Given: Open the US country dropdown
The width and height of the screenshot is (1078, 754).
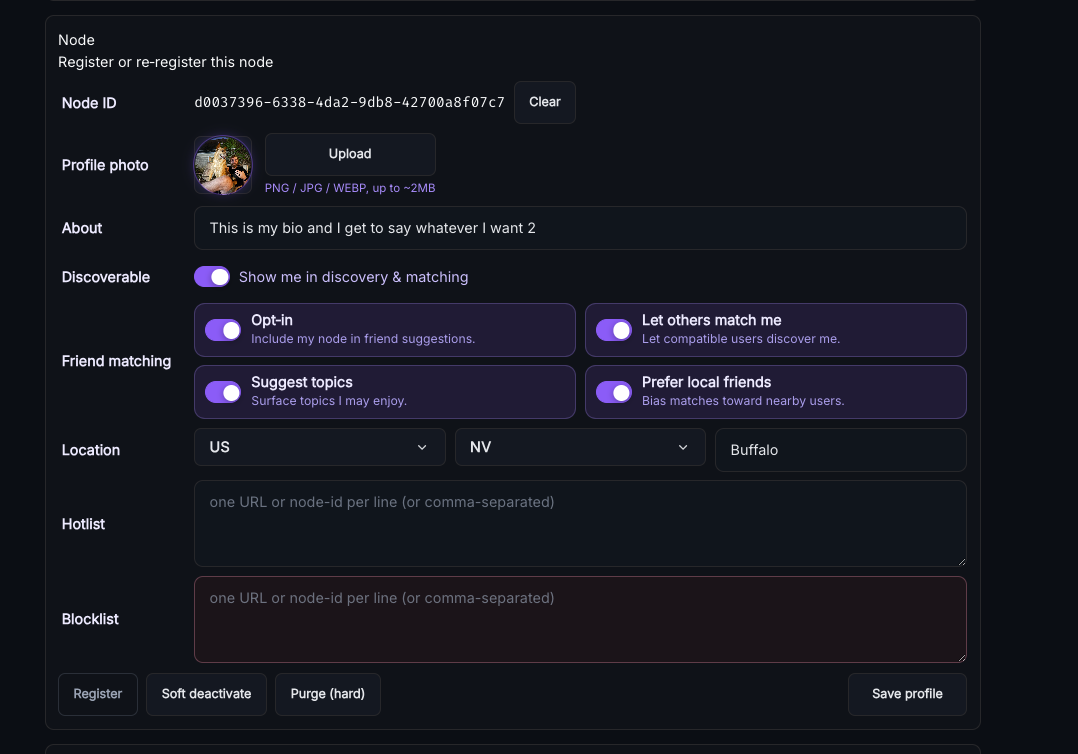Looking at the screenshot, I should tap(319, 447).
